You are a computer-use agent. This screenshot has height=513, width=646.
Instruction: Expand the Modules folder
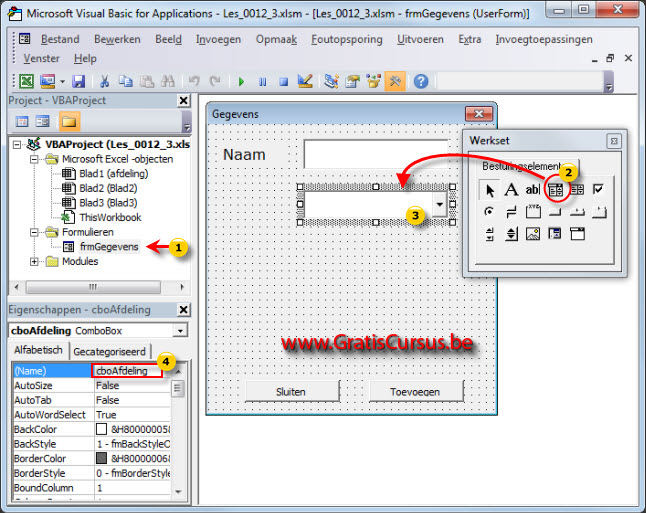(34, 262)
